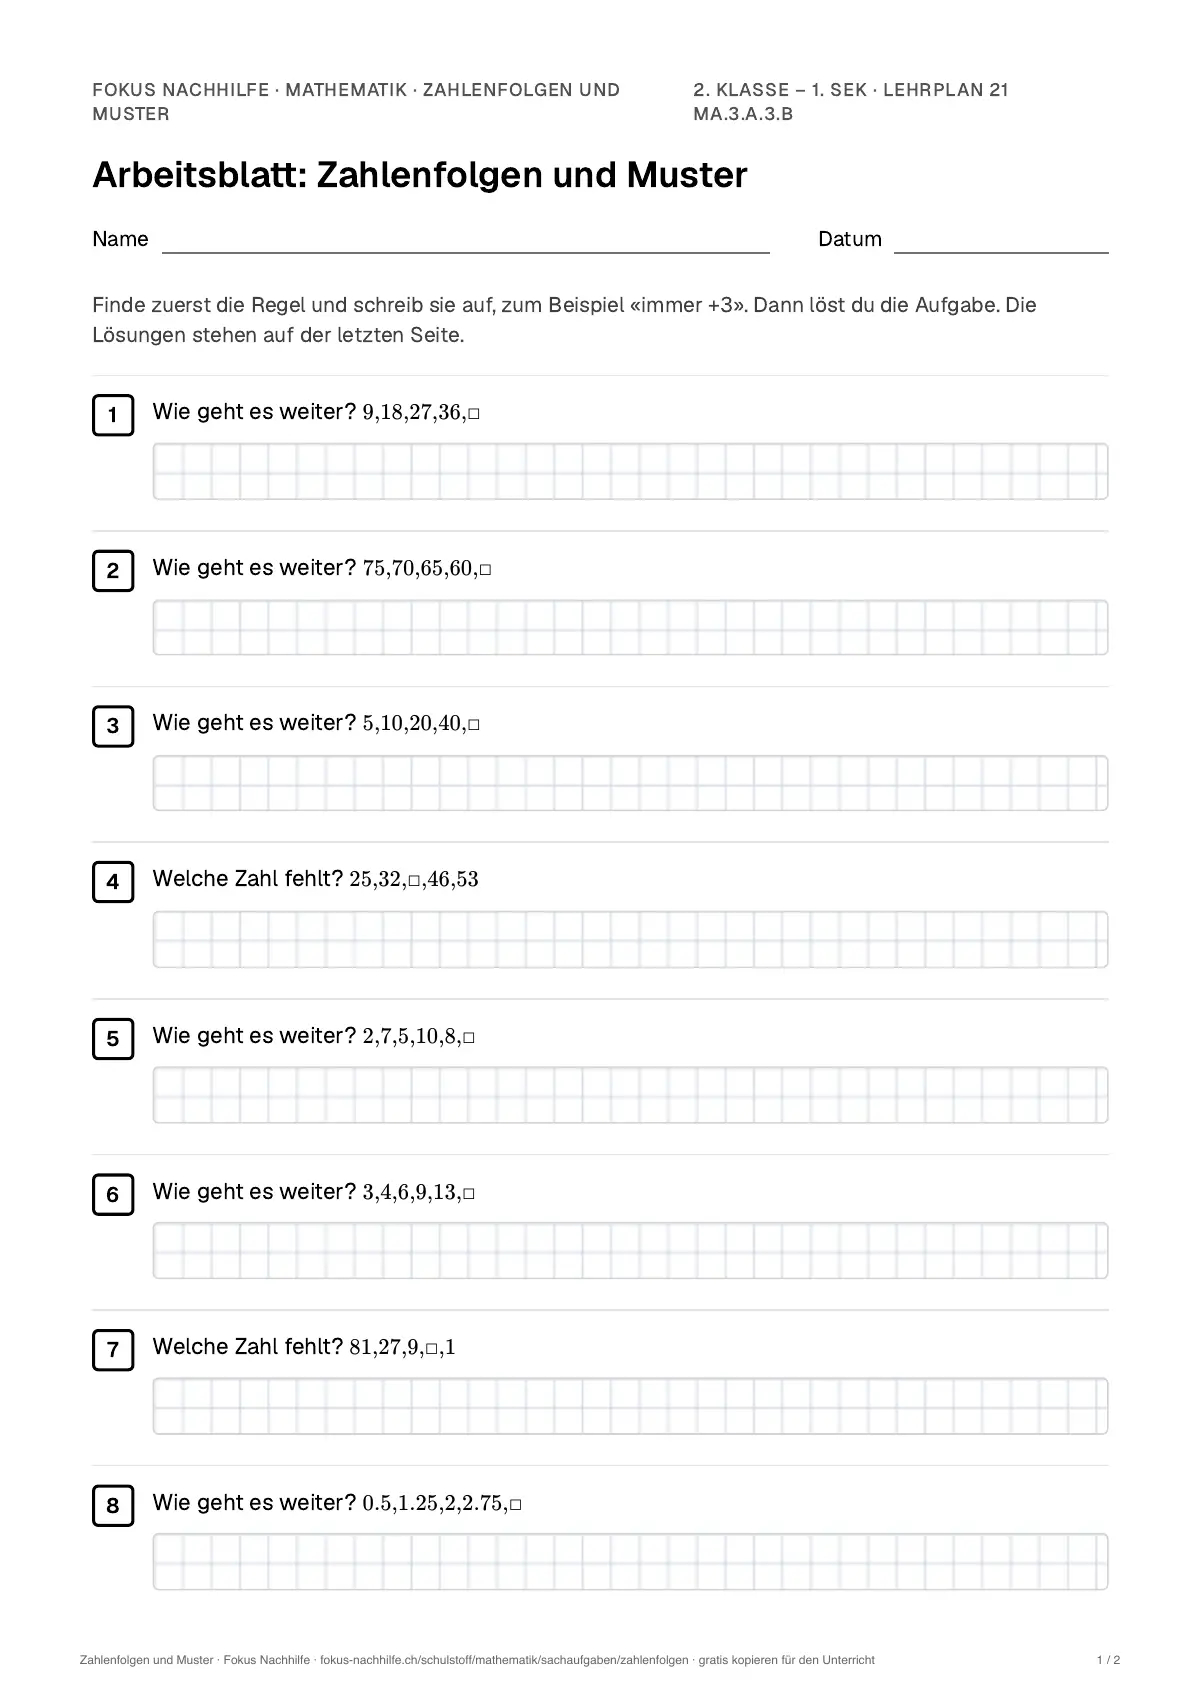Click the number 3 task box

(x=113, y=726)
